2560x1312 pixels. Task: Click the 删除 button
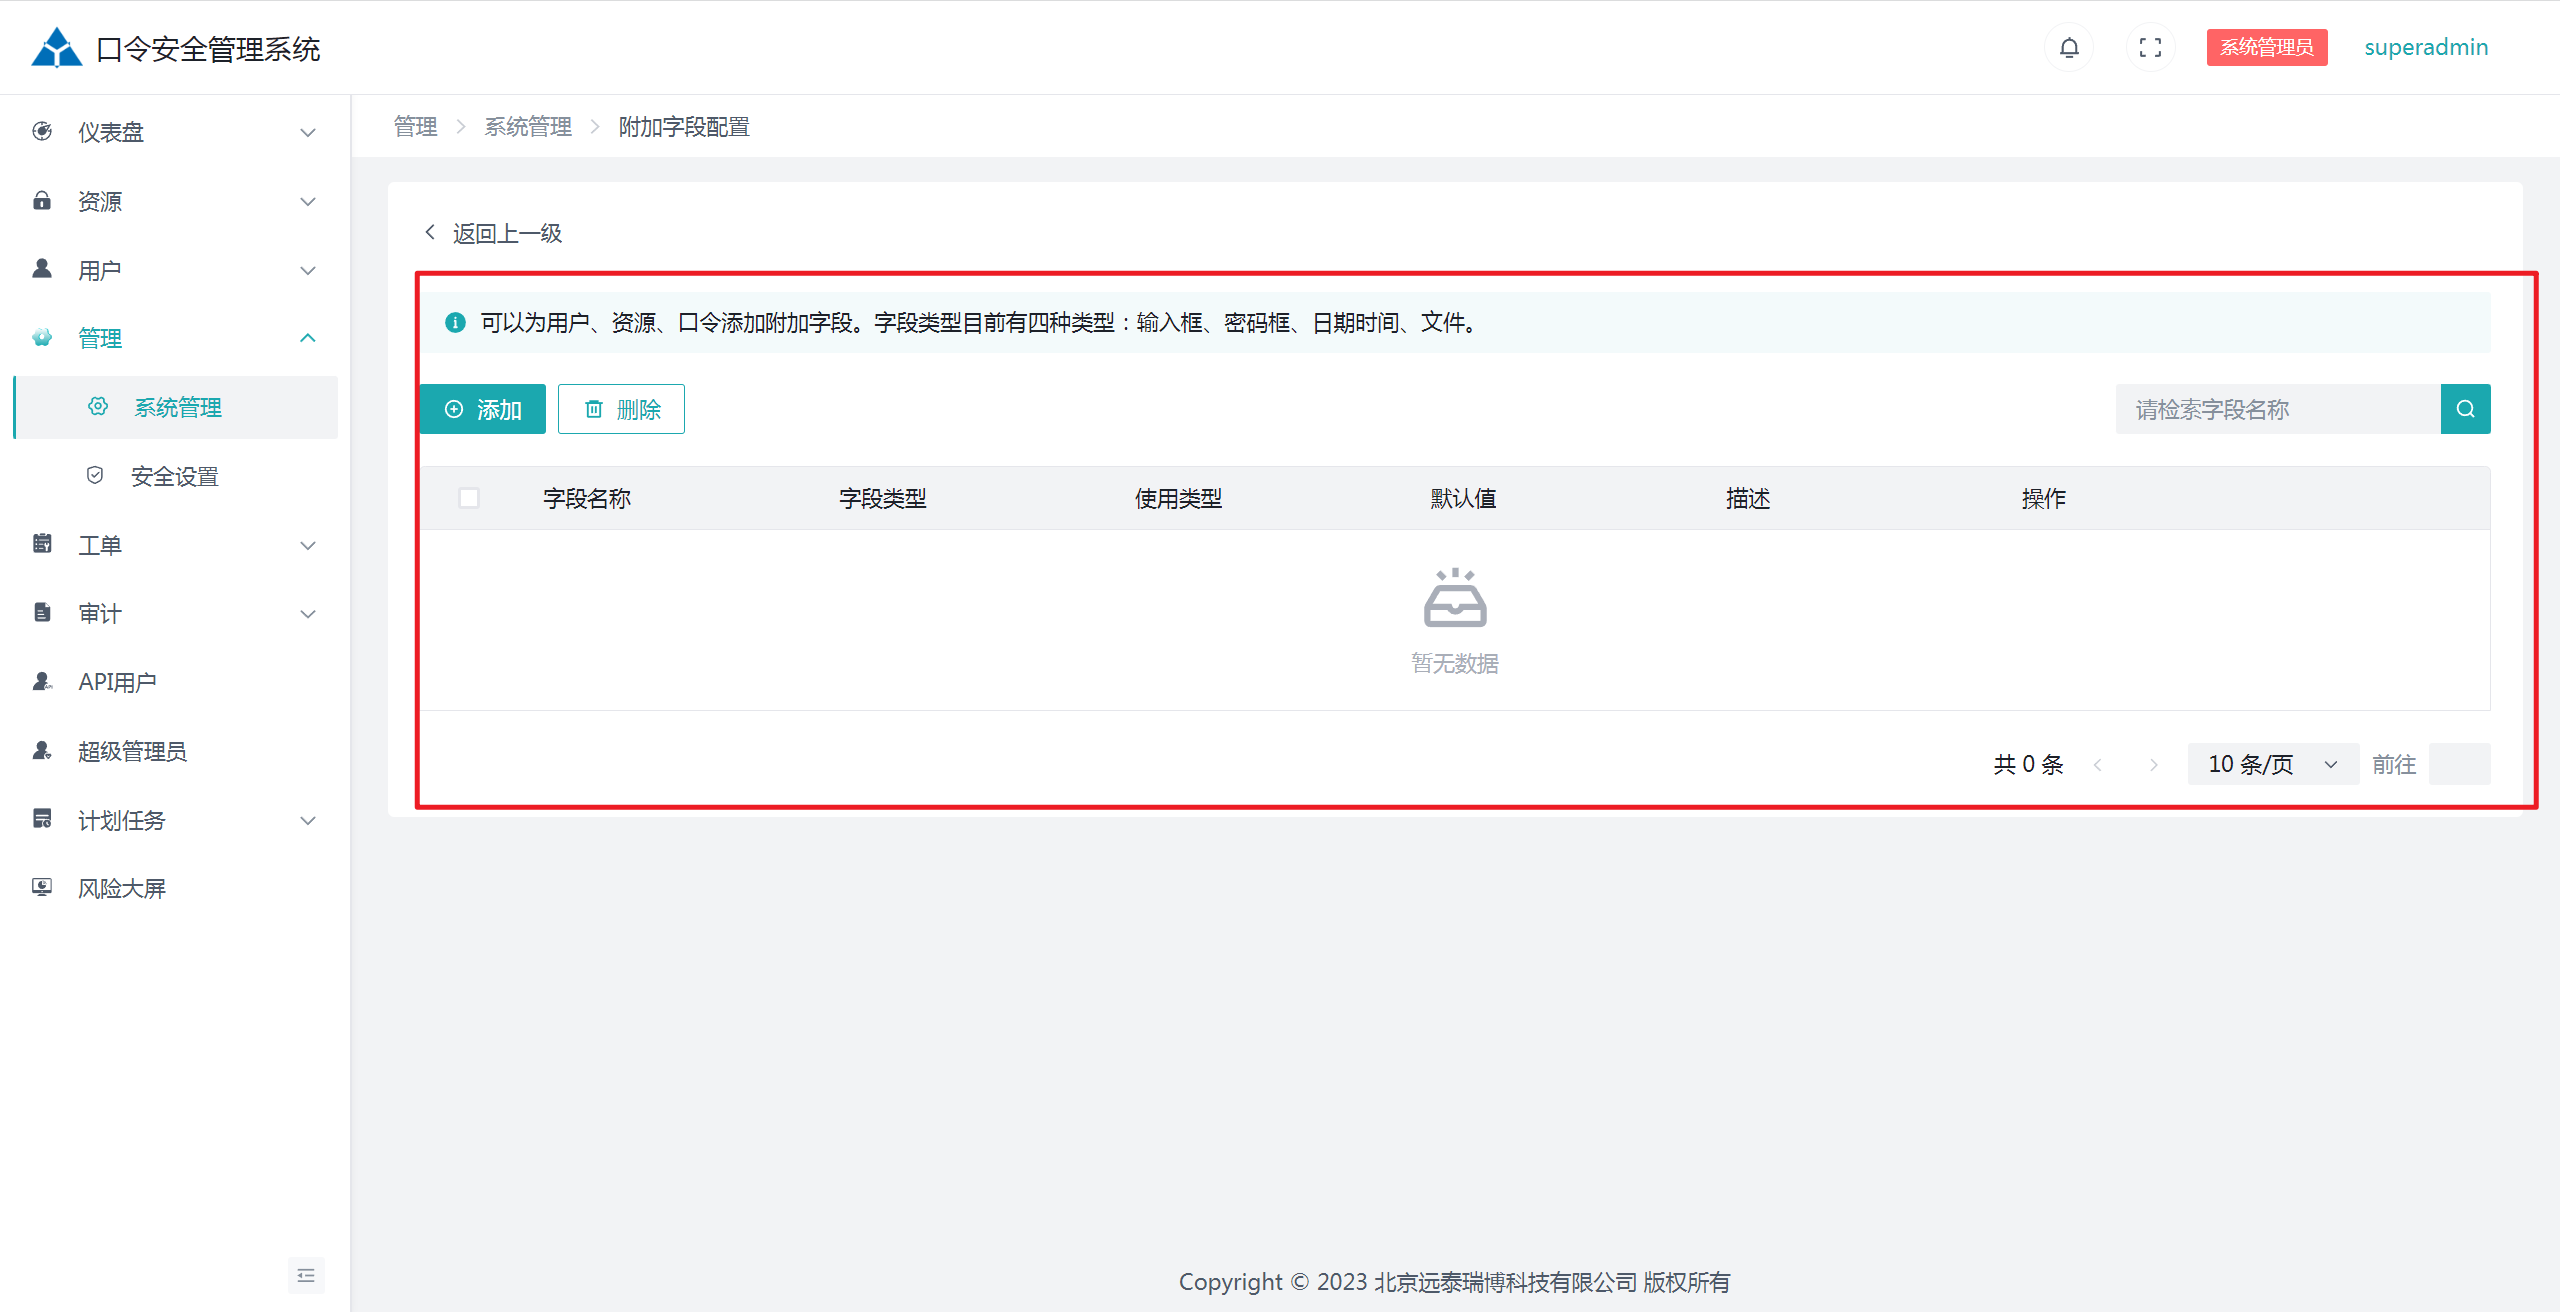(621, 409)
